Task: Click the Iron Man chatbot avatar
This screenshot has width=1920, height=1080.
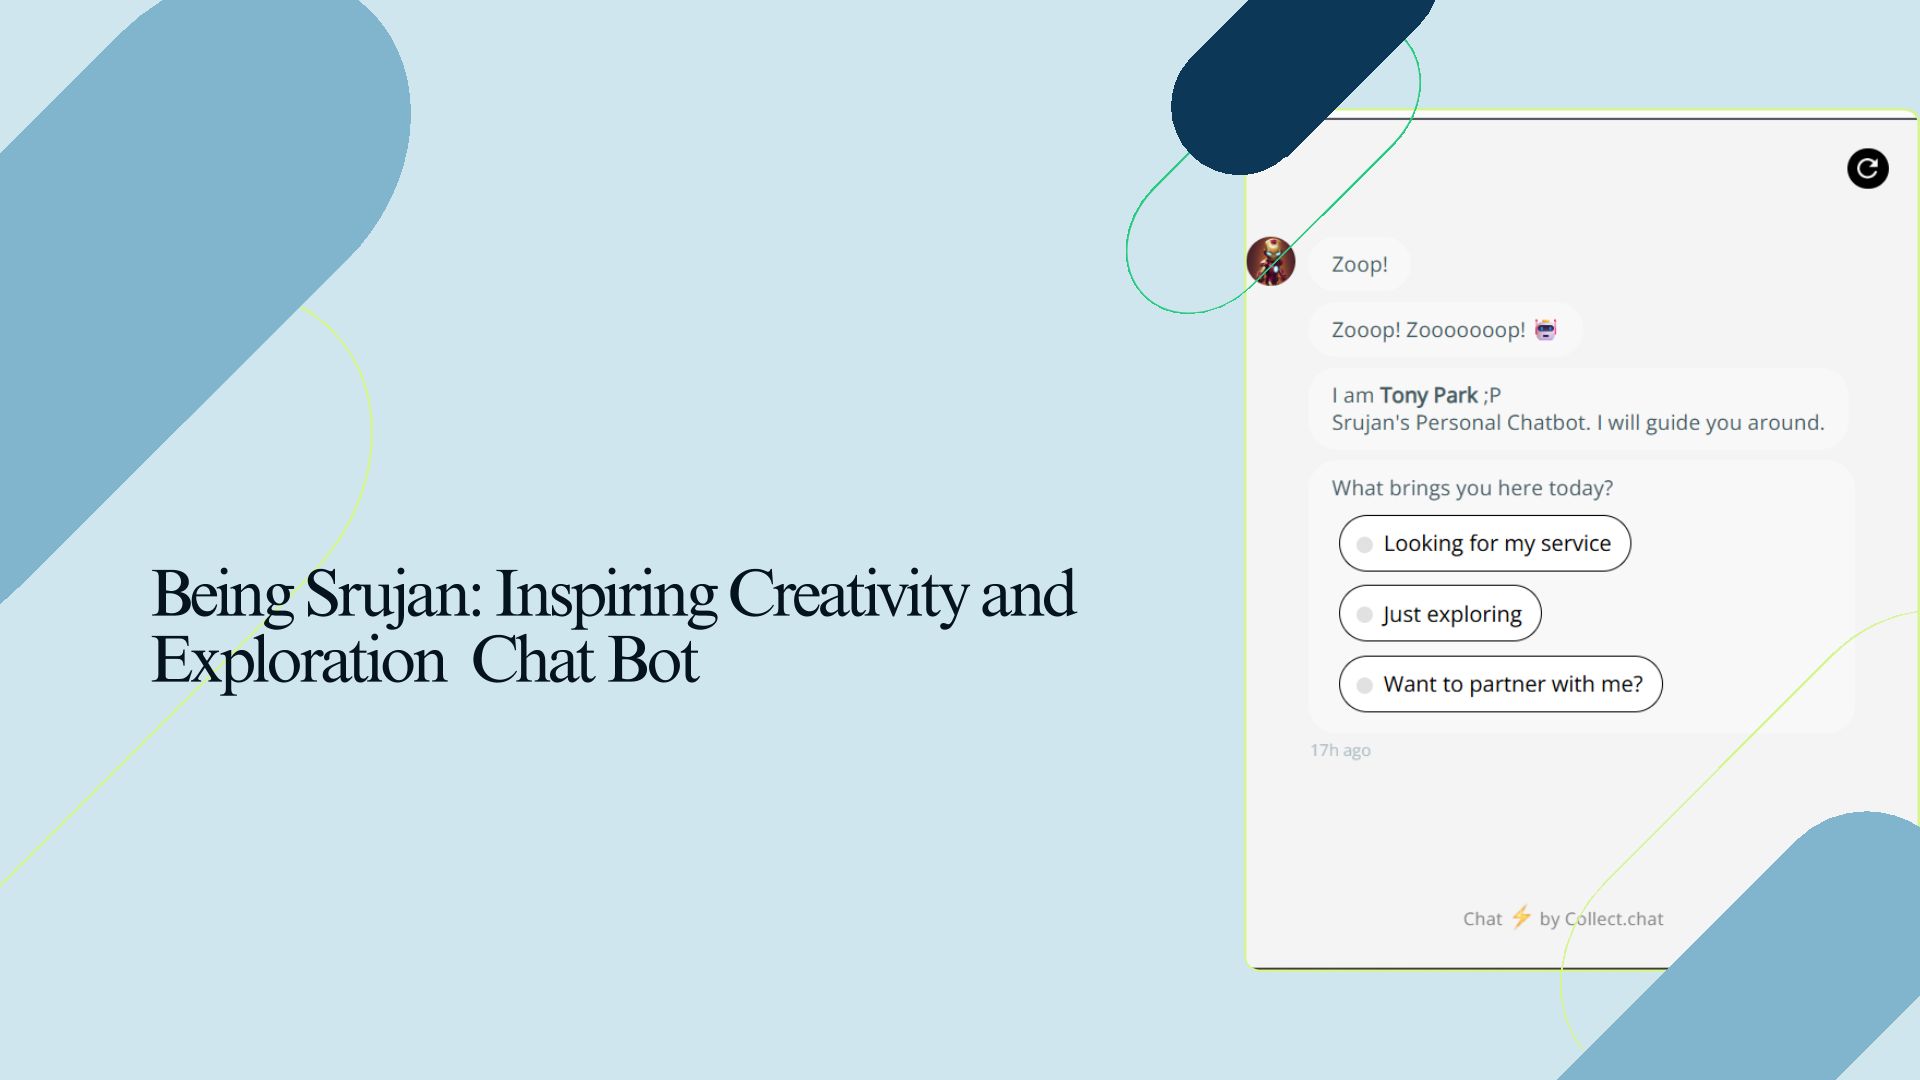Action: 1270,261
